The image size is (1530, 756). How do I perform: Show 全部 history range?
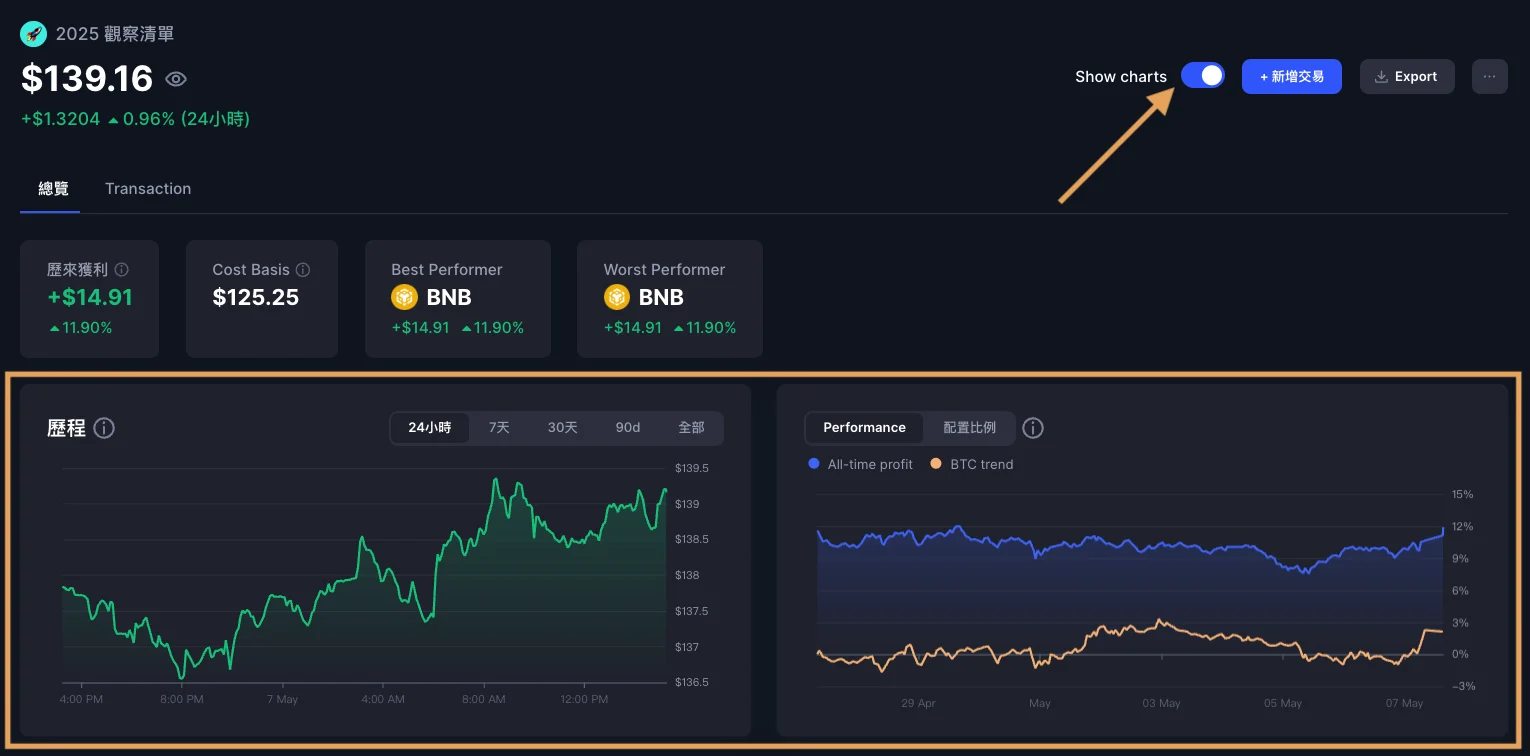[691, 428]
